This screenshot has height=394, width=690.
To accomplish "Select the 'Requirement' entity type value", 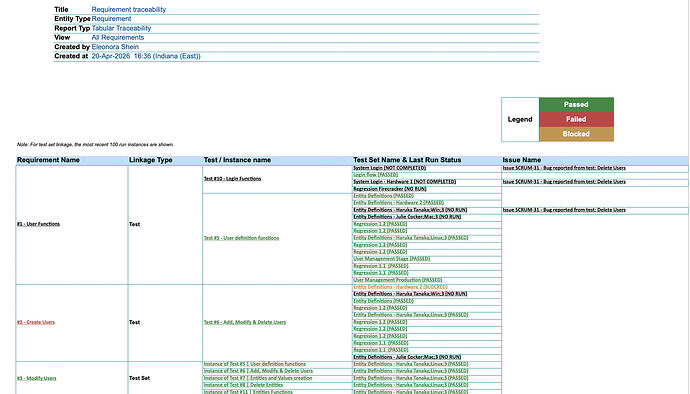I will (111, 18).
